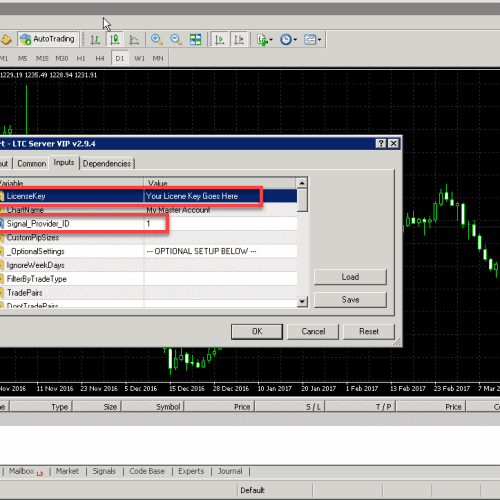Open the Periods clock icon
This screenshot has height=500, width=500.
click(x=286, y=40)
